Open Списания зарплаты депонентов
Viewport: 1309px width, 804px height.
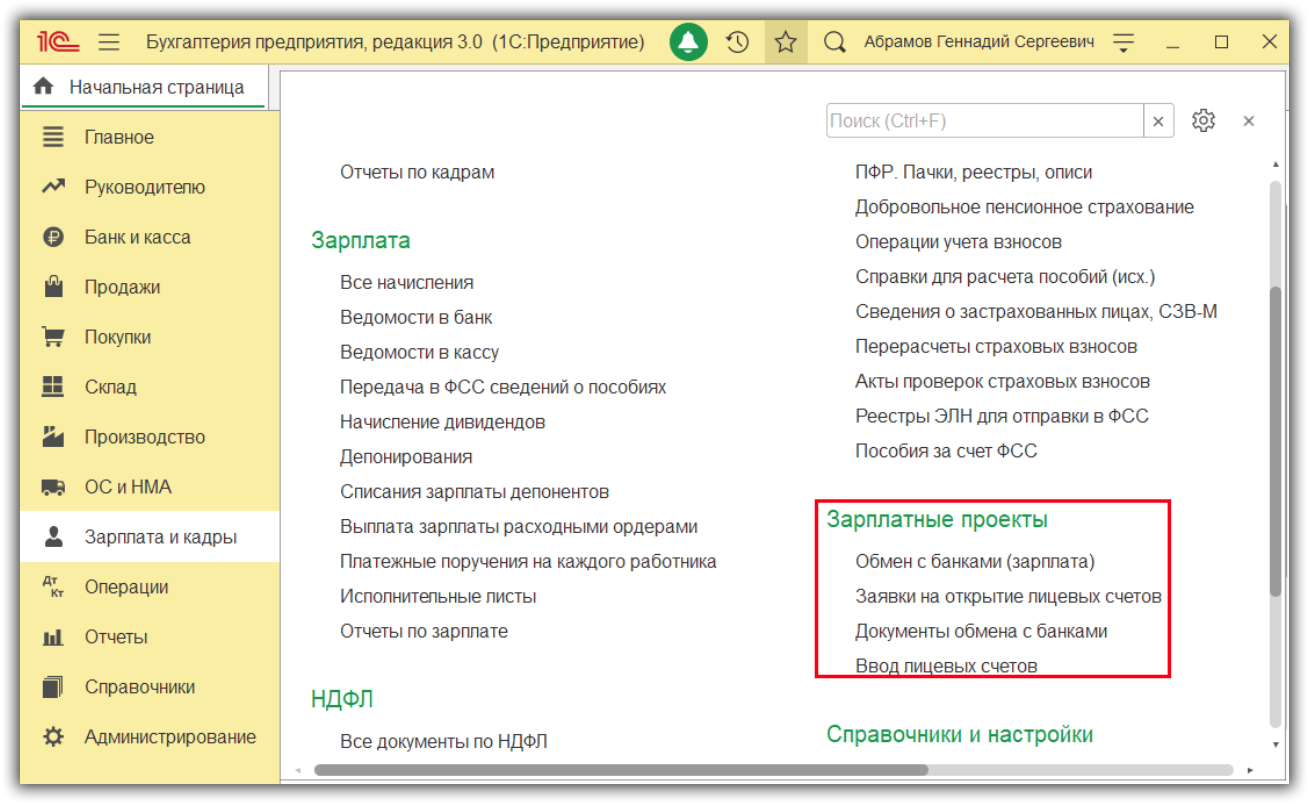tap(475, 492)
